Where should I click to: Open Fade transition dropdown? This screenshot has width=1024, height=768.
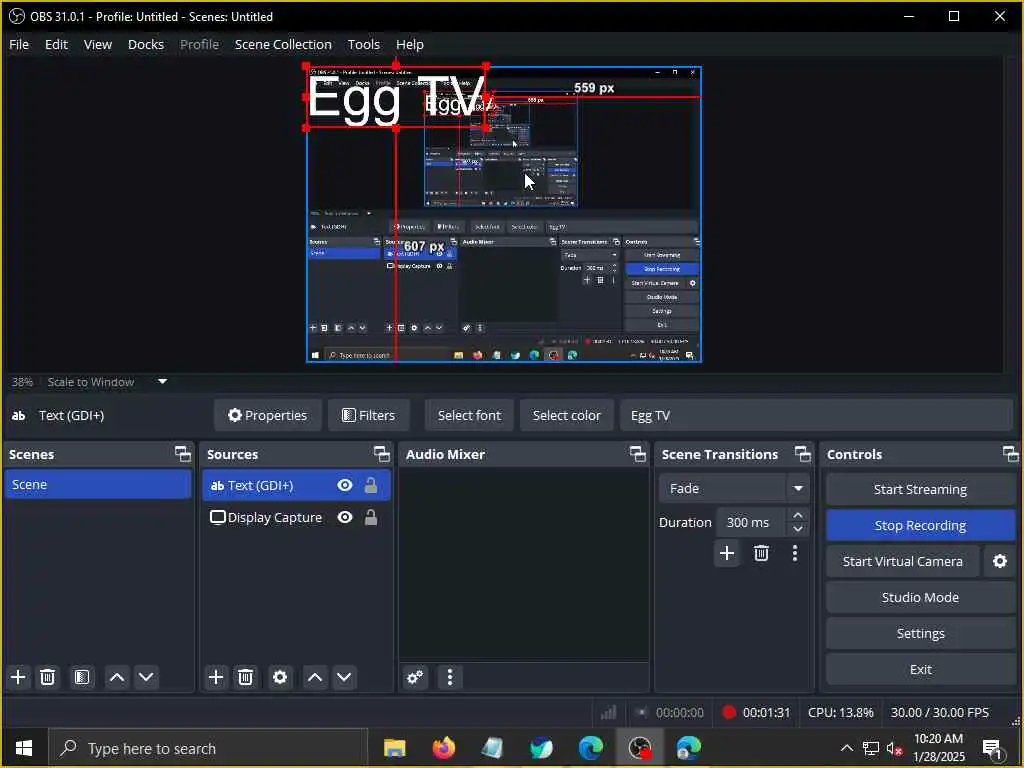point(798,488)
